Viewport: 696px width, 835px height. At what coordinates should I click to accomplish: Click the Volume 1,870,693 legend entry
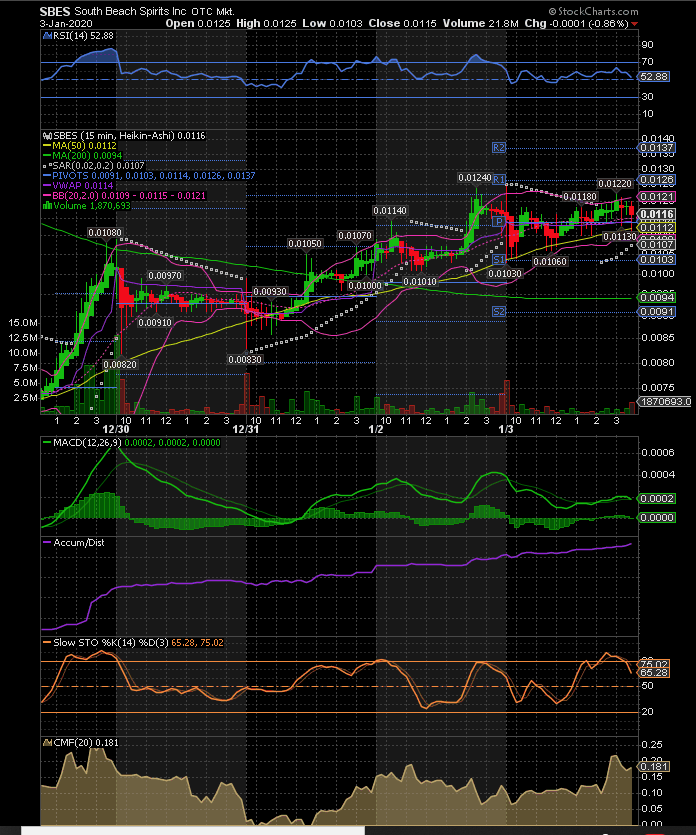(87, 206)
